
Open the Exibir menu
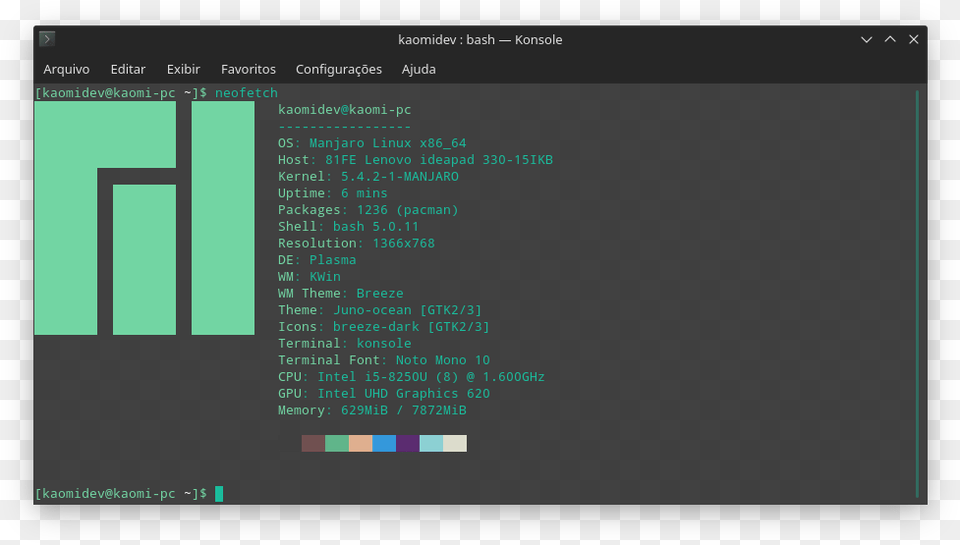coord(183,69)
